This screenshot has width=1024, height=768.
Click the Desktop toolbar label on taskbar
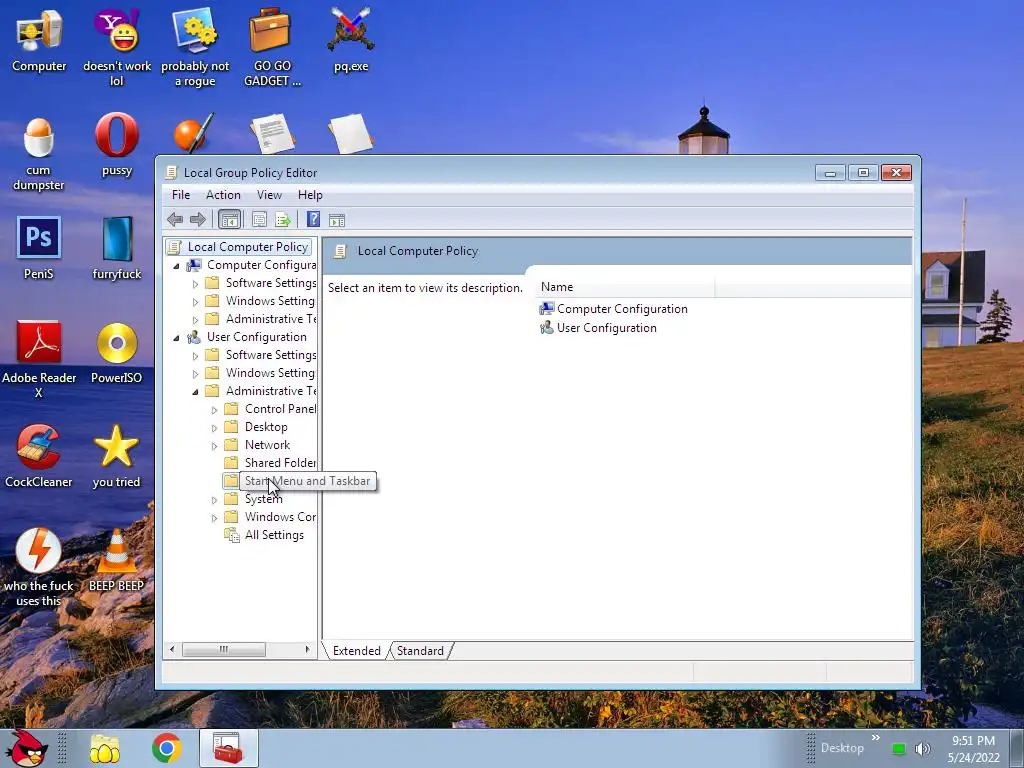[x=842, y=748]
